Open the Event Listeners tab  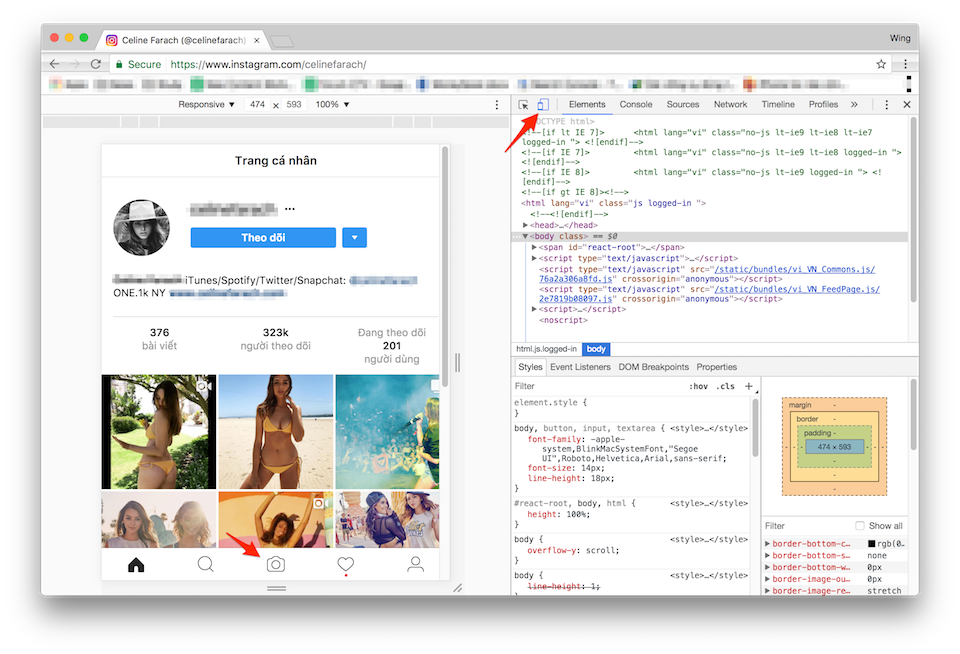tap(580, 367)
